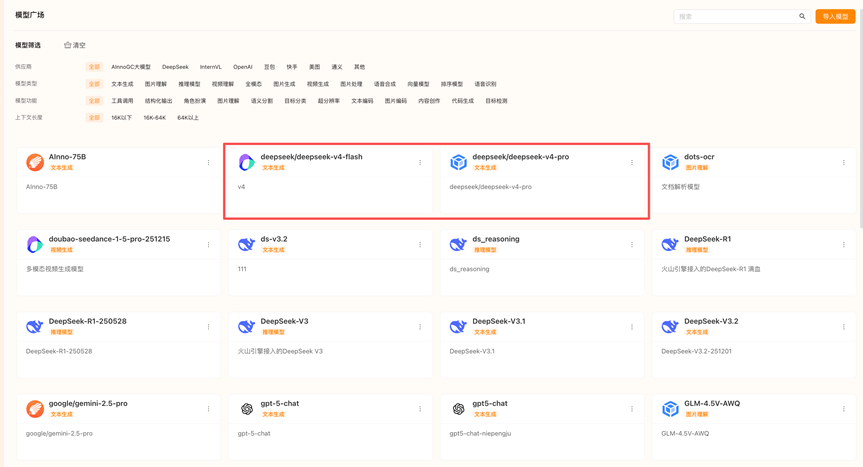The image size is (863, 467).
Task: Click the 清空 clear filters icon
Action: pos(68,45)
